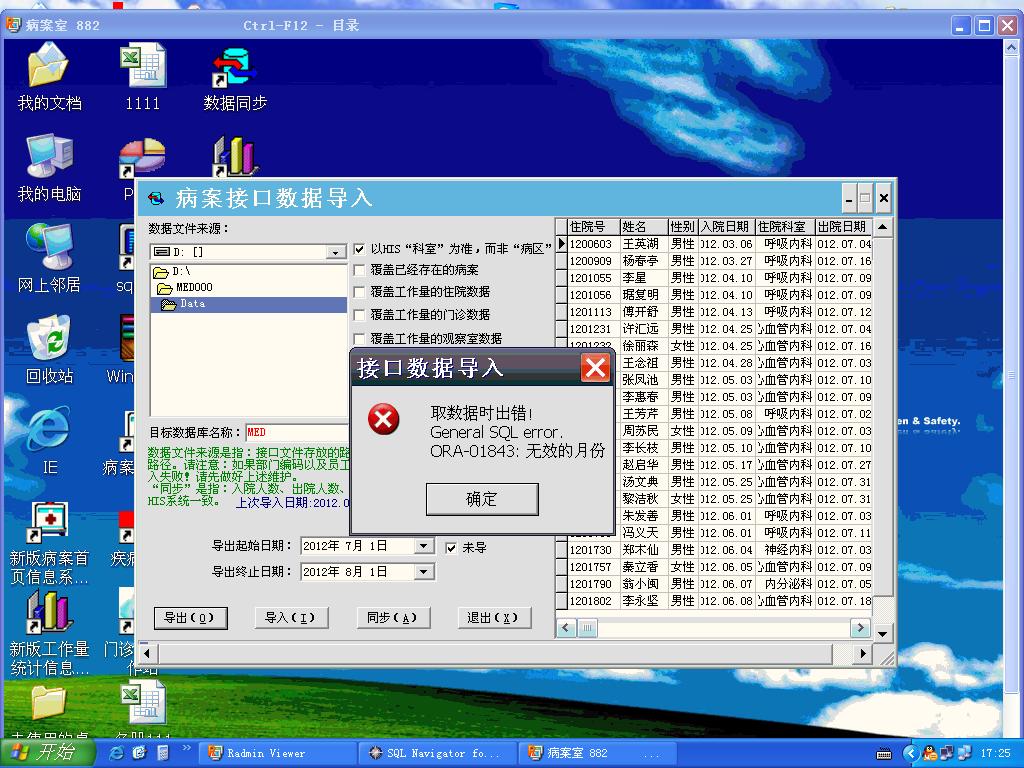This screenshot has height=768, width=1024.
Task: Open 导出起始日期 date dropdown
Action: [x=423, y=546]
